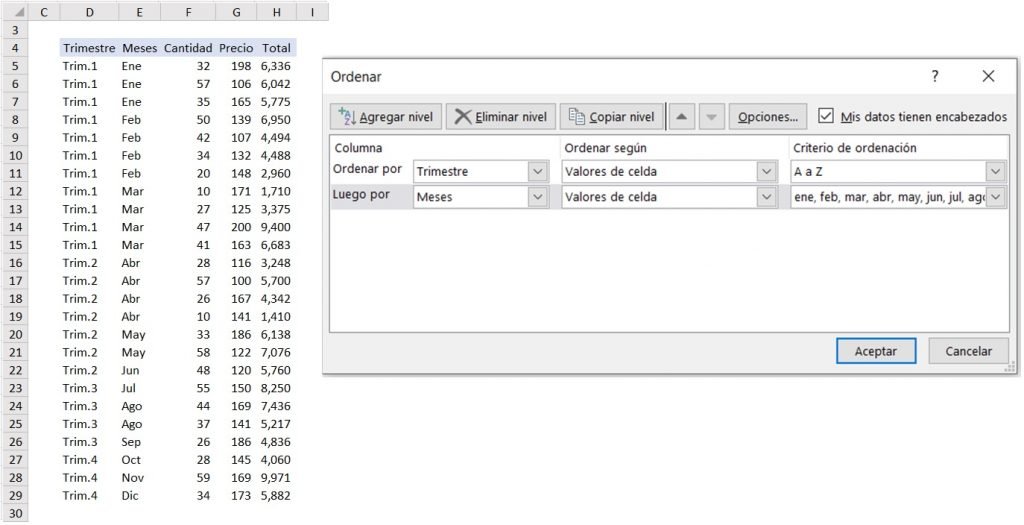Select the Jul month cell
This screenshot has height=525, width=1024.
point(140,388)
